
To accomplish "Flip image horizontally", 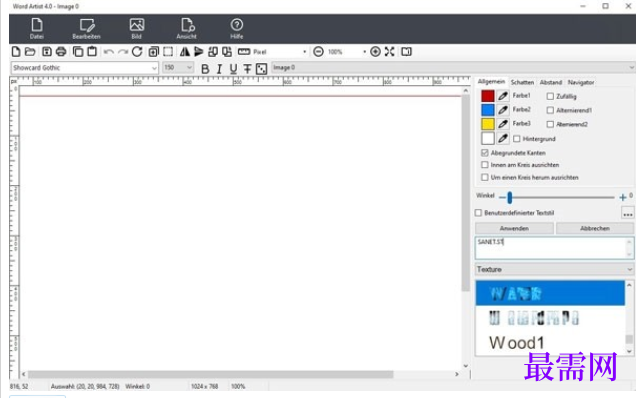I will tap(185, 52).
